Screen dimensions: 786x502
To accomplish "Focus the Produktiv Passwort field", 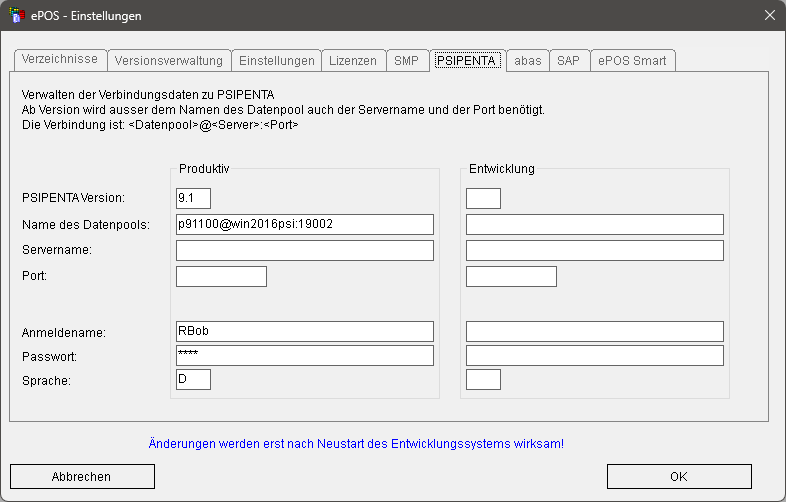I will click(305, 355).
